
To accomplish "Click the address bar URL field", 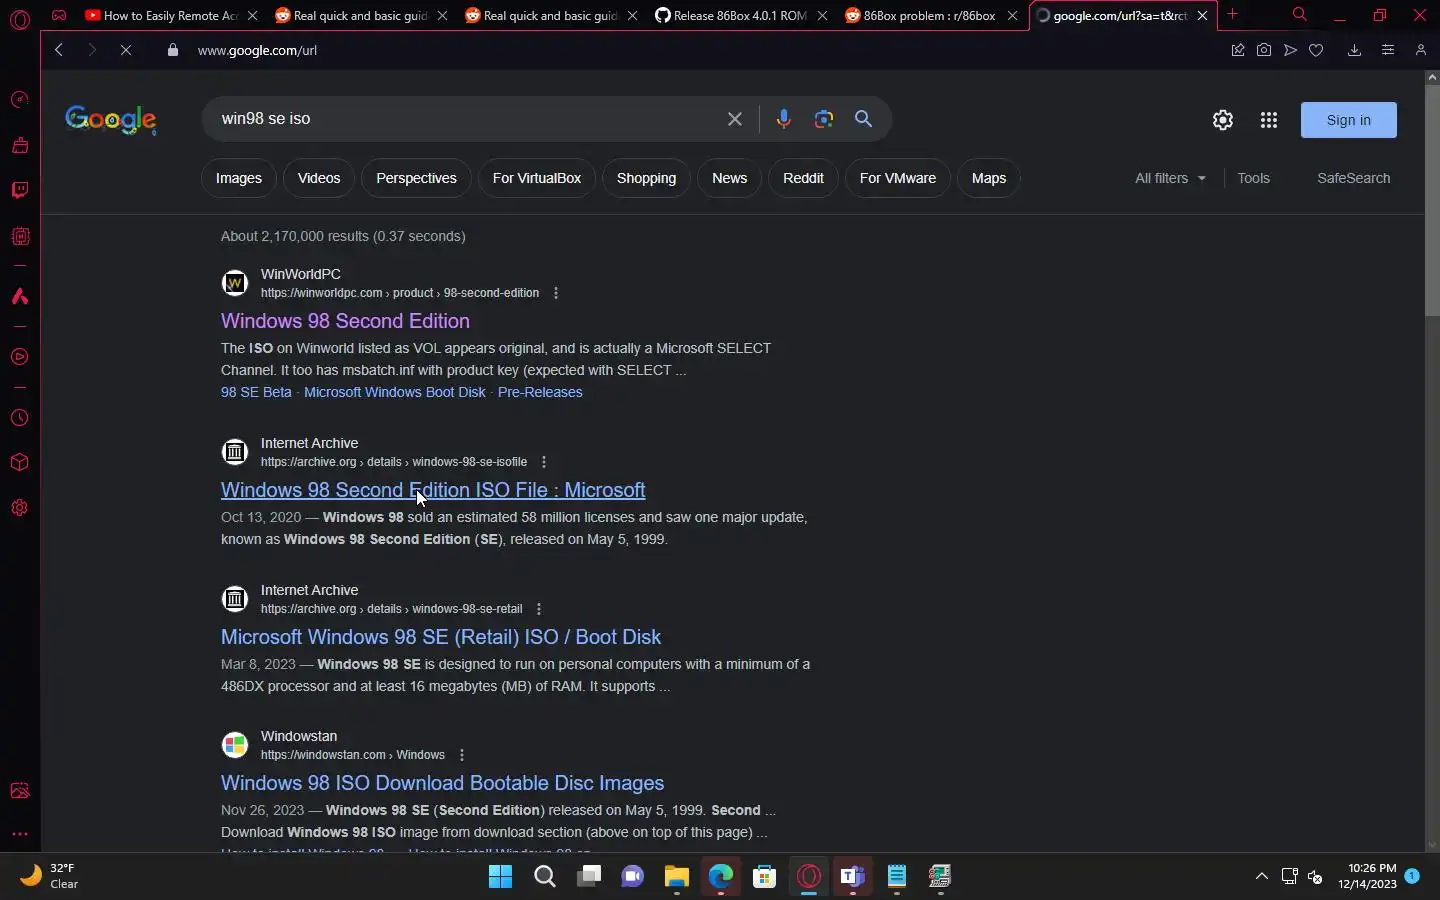I will click(x=700, y=50).
